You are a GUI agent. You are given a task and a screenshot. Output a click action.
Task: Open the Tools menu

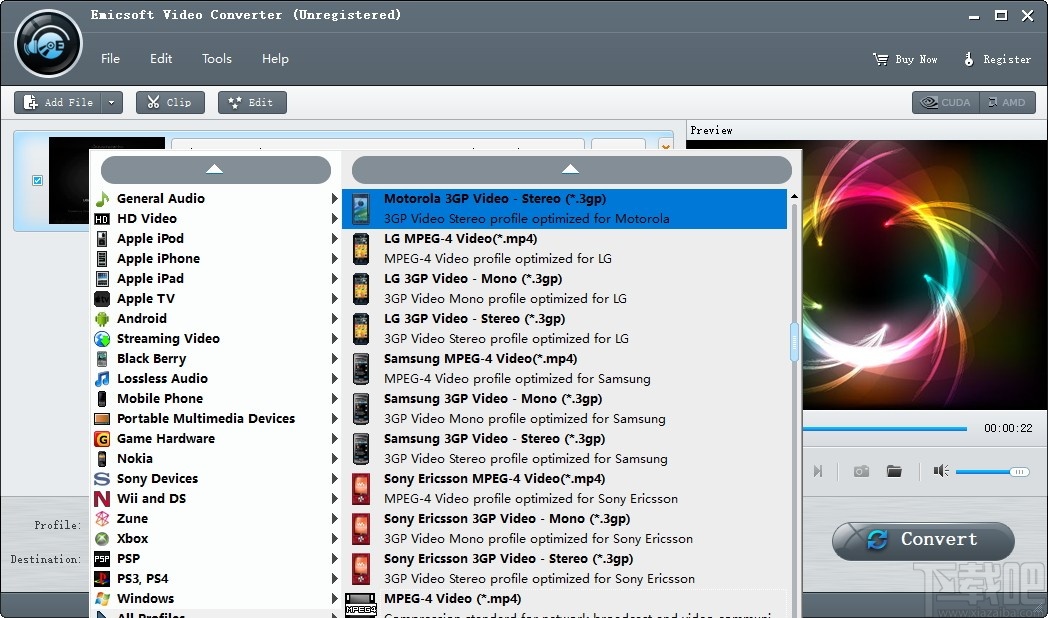click(217, 59)
